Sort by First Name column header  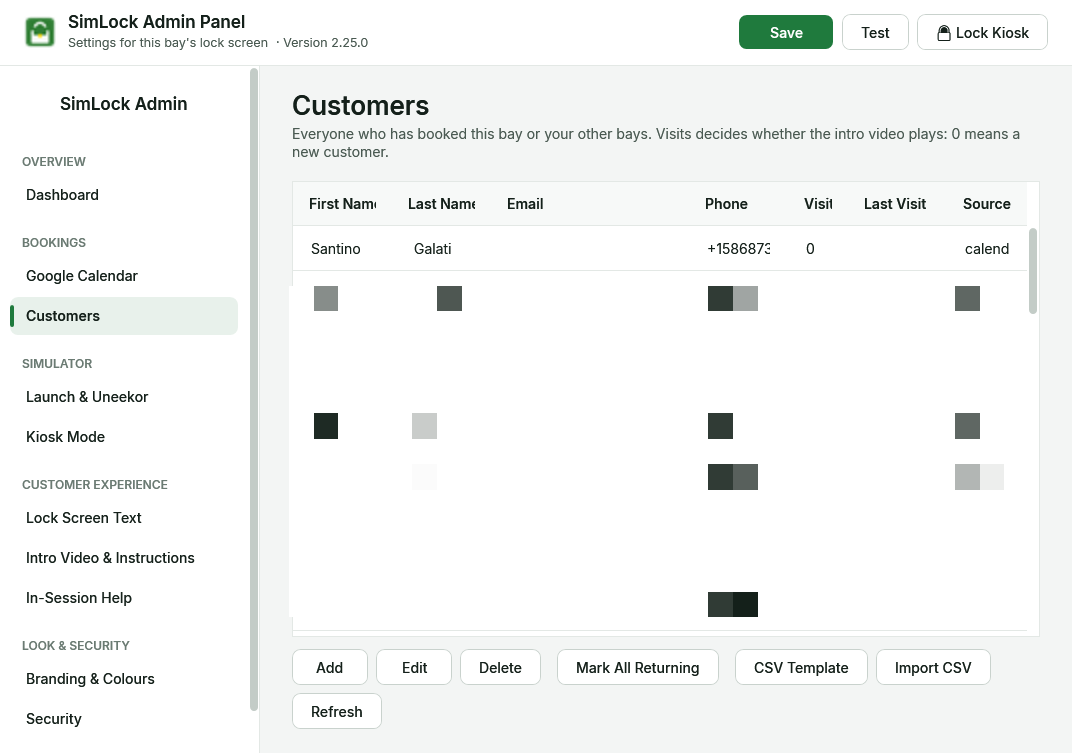[343, 204]
